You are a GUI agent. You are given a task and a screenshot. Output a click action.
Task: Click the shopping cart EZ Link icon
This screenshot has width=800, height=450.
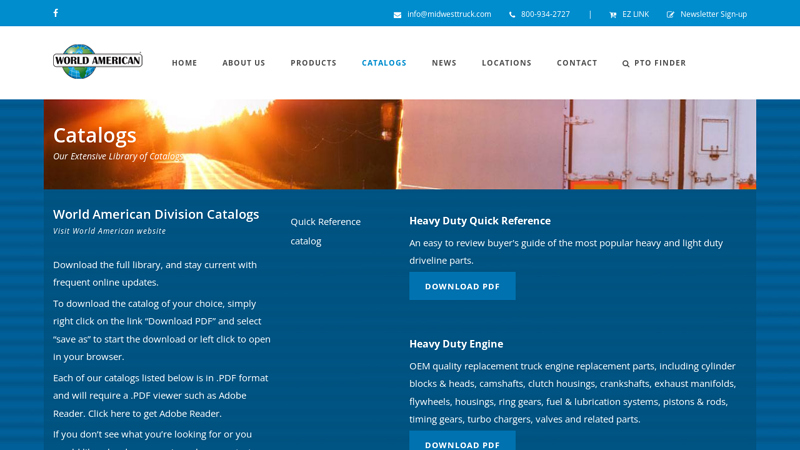click(613, 15)
